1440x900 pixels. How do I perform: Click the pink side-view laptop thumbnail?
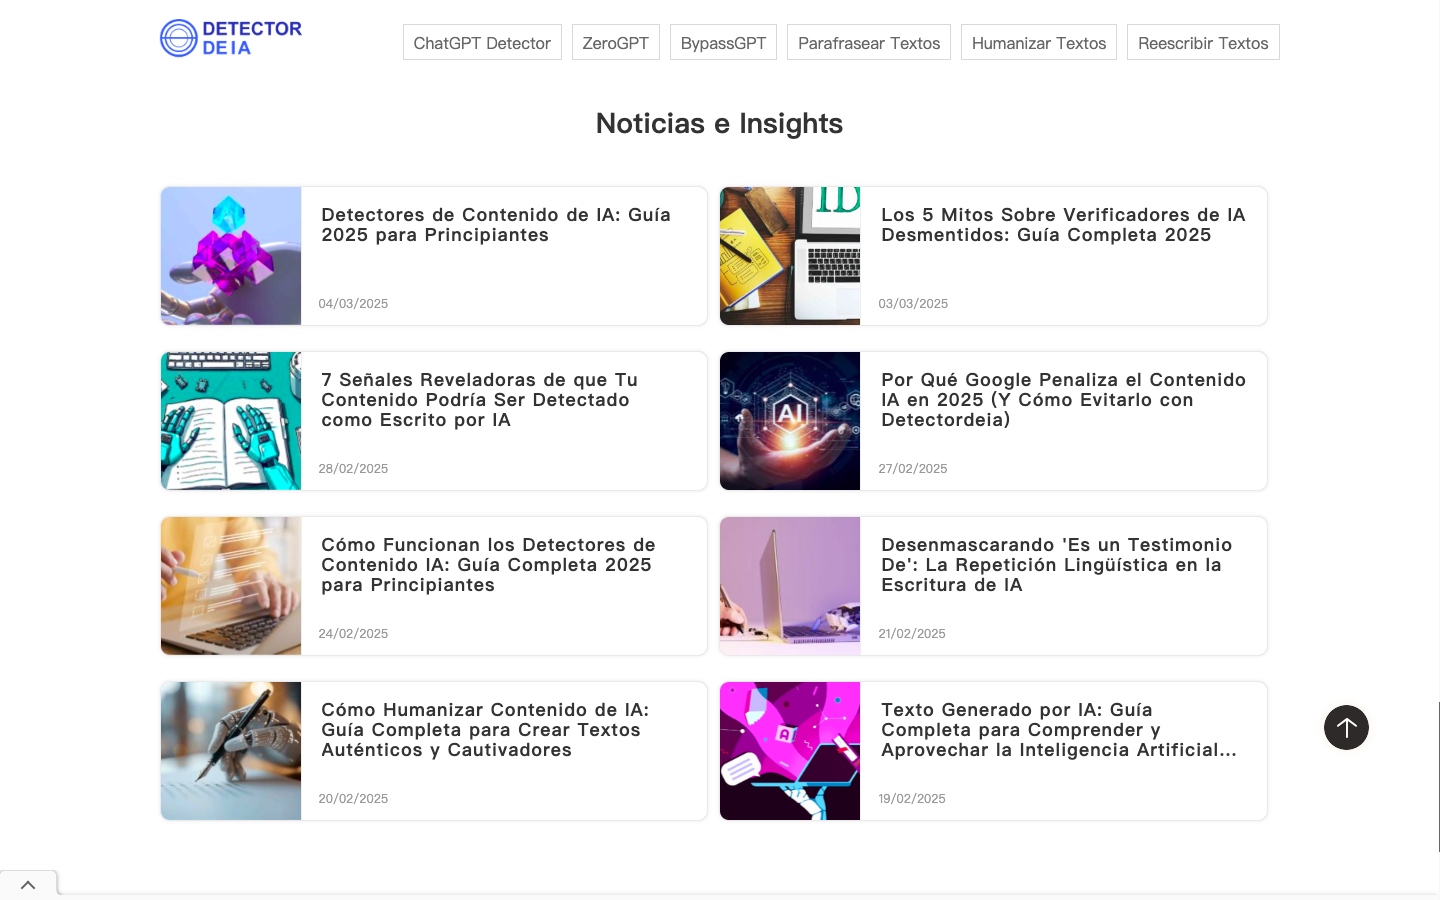(790, 586)
